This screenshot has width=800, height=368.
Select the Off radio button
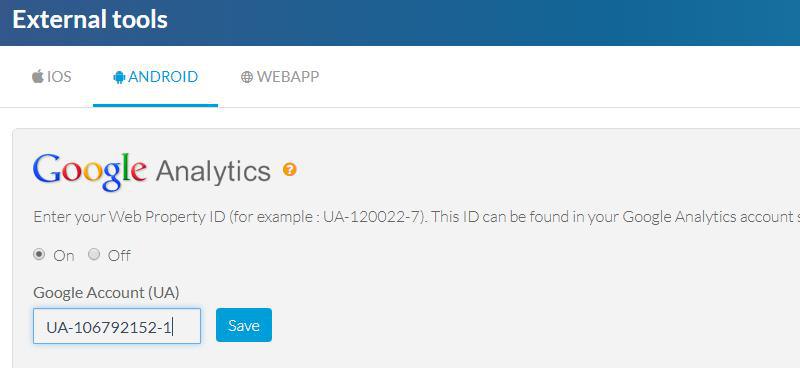tap(94, 254)
